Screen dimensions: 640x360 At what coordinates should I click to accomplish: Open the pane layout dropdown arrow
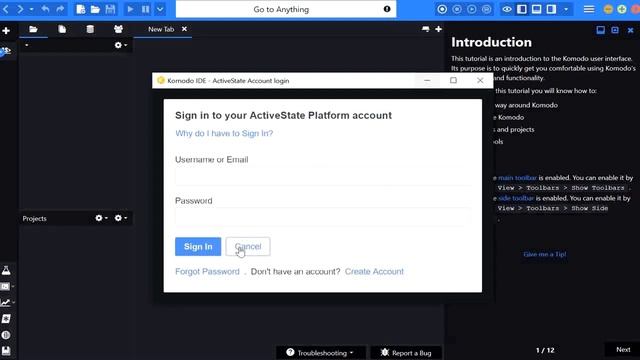point(566,9)
